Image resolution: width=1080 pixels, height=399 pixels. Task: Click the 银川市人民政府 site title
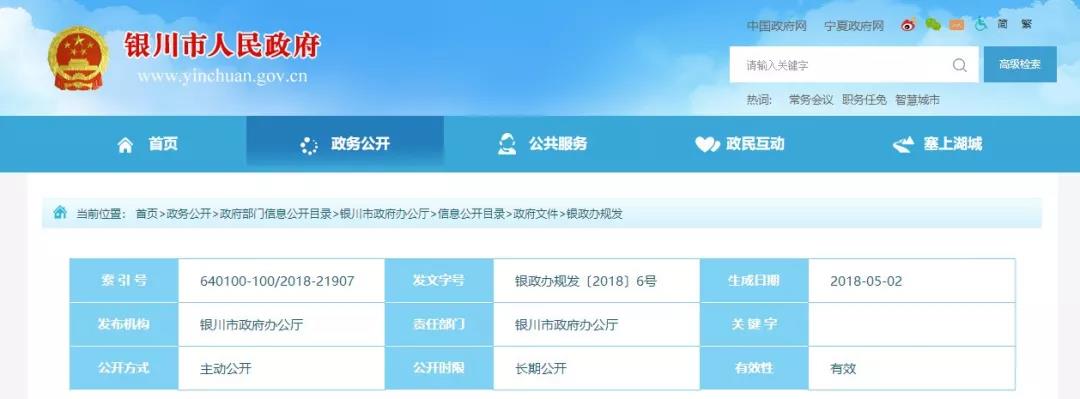pos(222,46)
